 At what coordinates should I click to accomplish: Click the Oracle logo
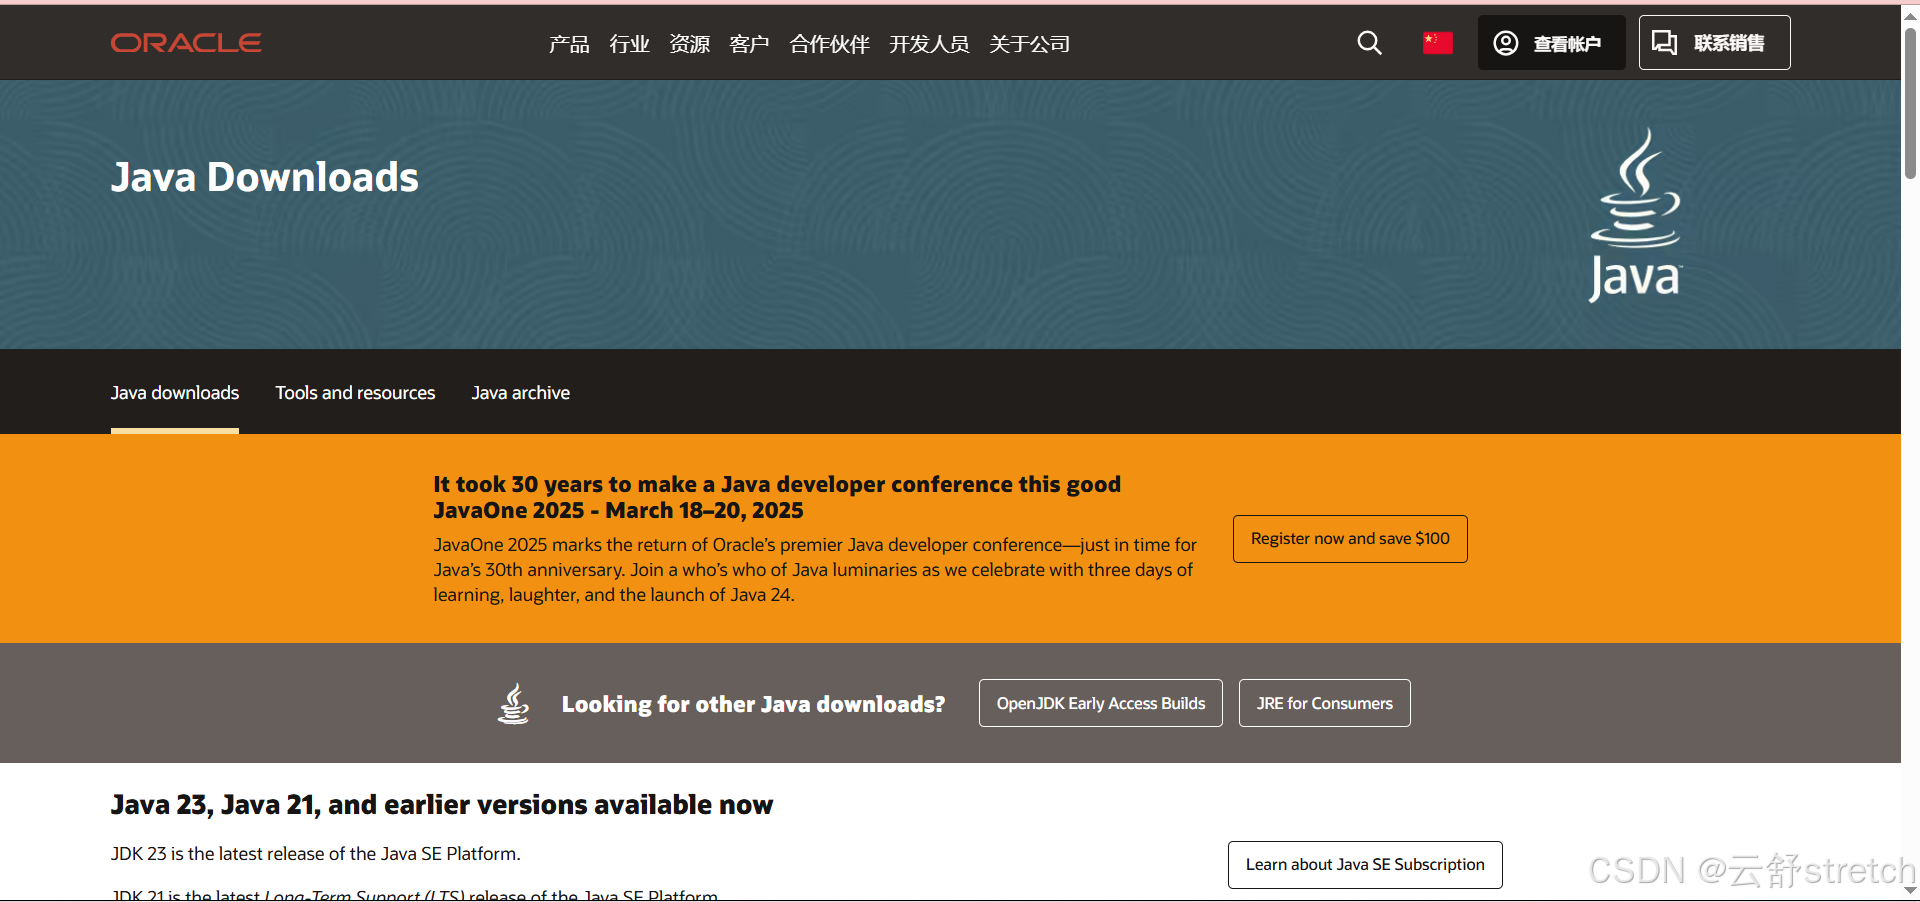pyautogui.click(x=186, y=43)
